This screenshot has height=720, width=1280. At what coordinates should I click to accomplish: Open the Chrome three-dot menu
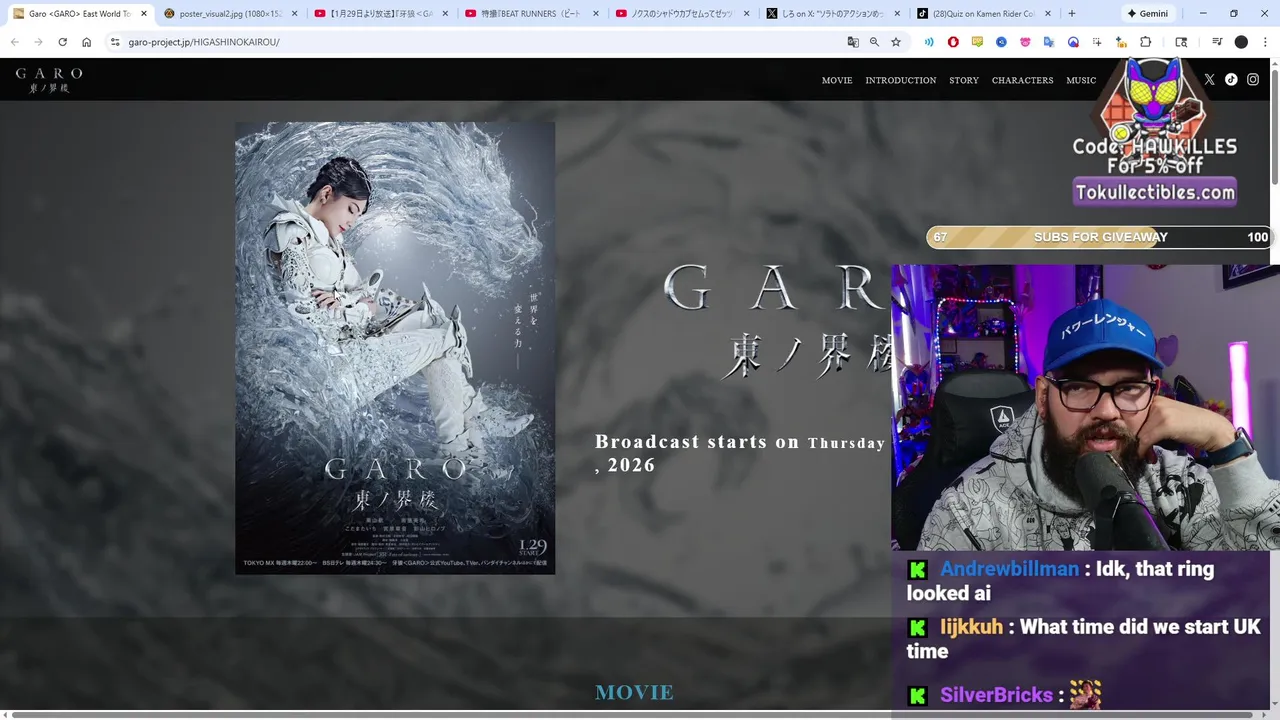pos(1266,42)
